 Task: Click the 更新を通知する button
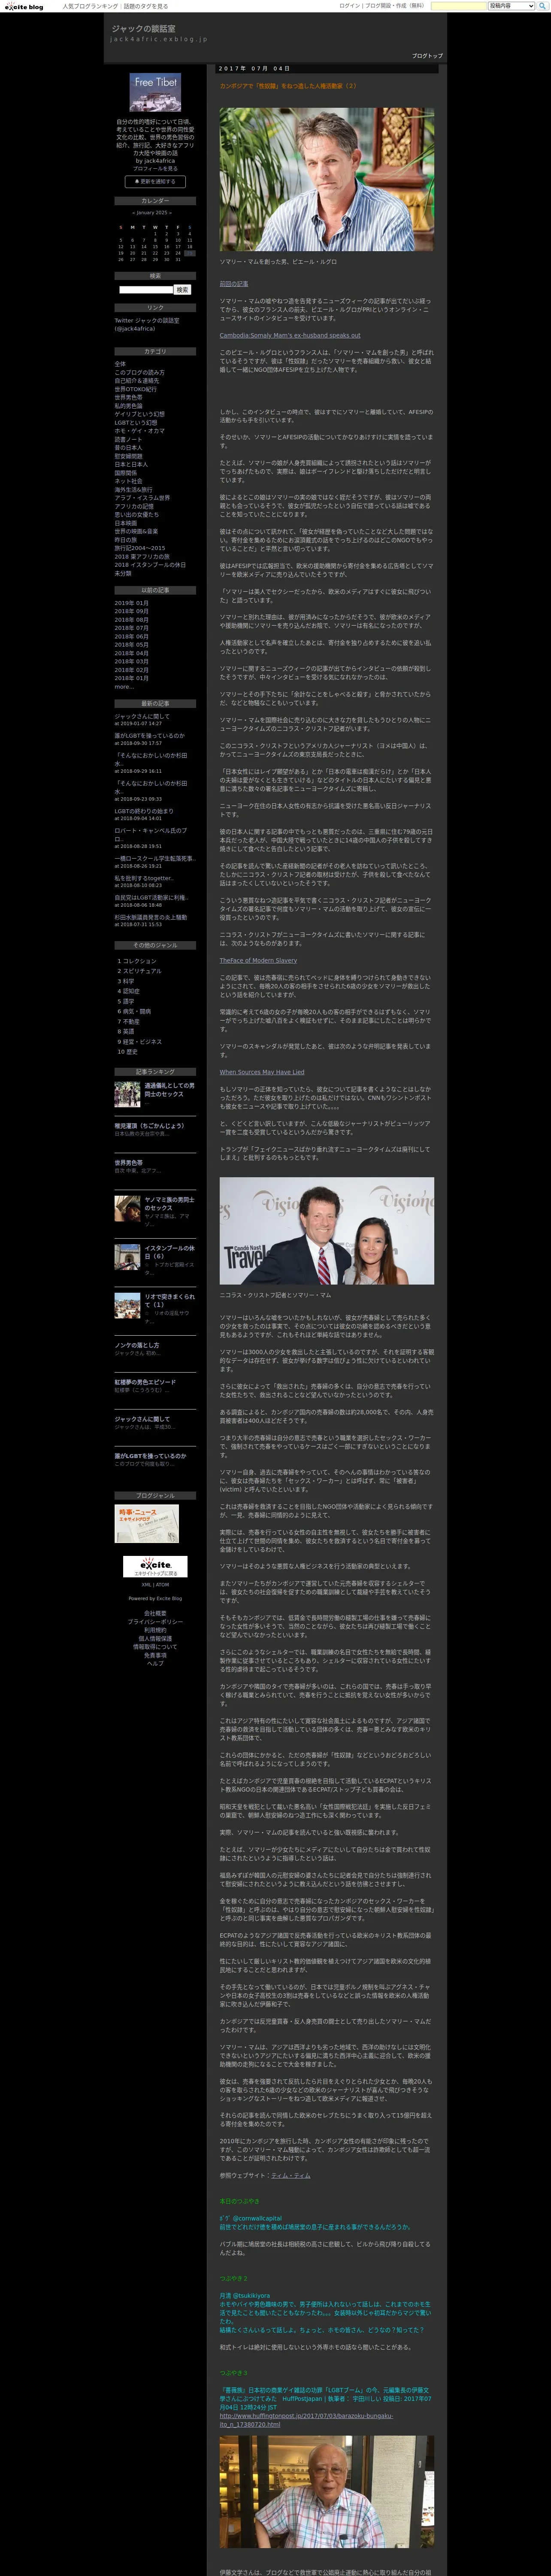[155, 182]
